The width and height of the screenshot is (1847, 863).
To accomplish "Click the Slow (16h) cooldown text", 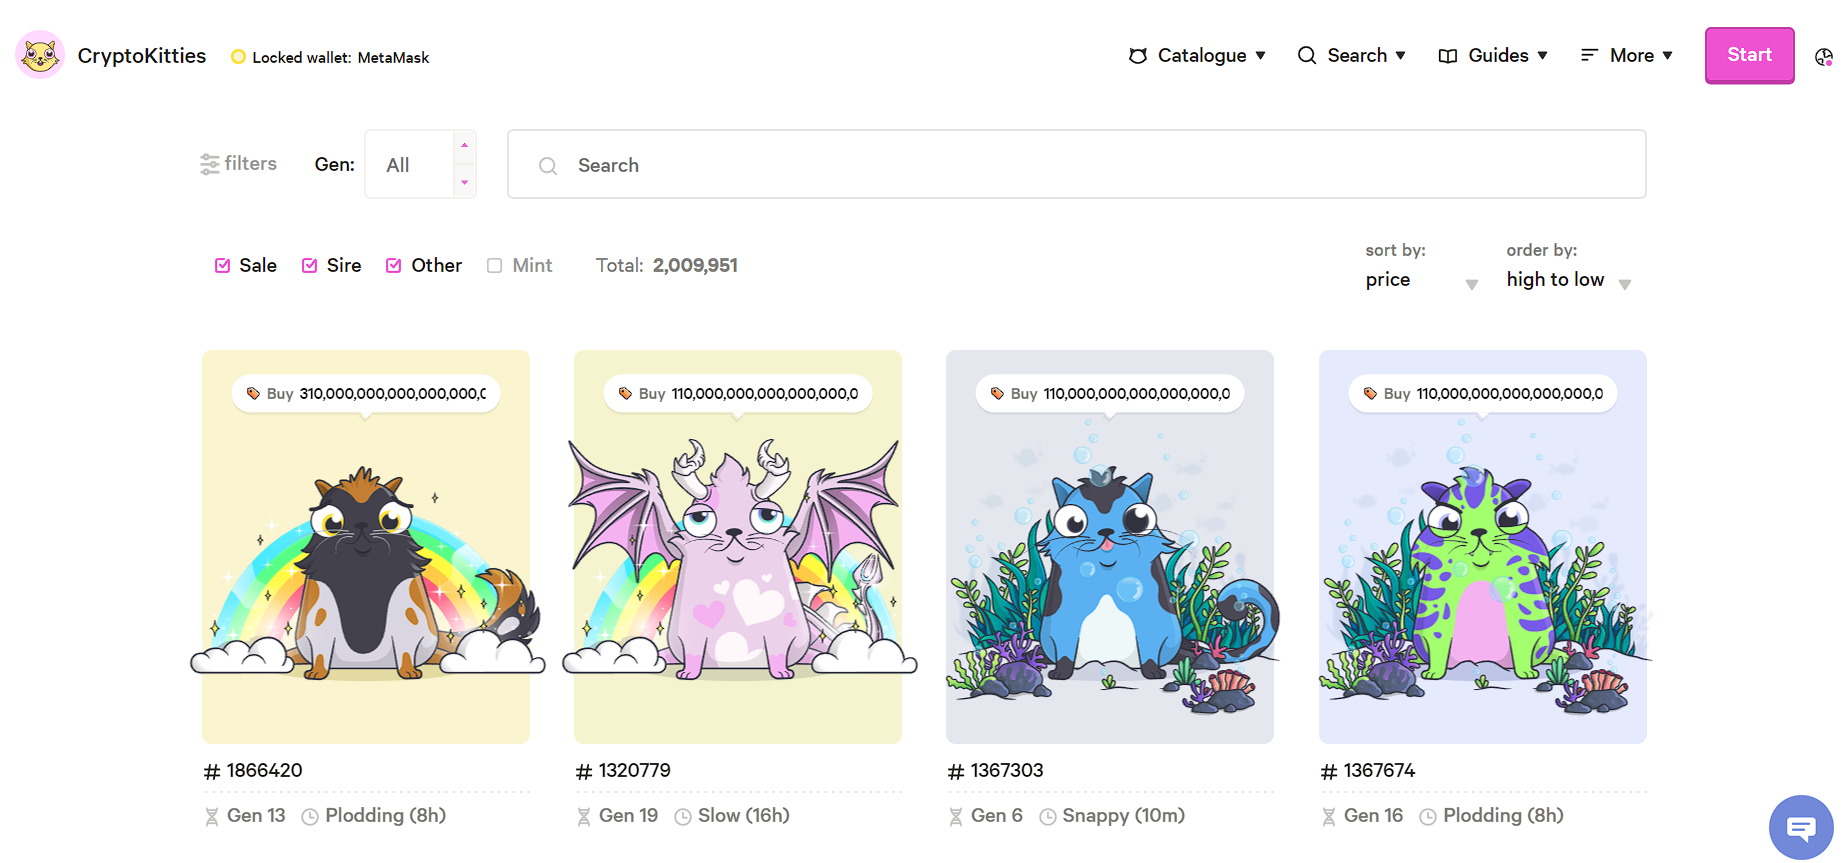I will (x=744, y=816).
